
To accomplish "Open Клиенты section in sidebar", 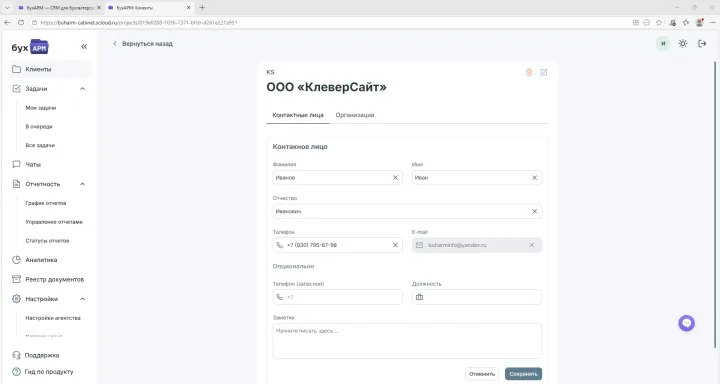I will point(50,69).
